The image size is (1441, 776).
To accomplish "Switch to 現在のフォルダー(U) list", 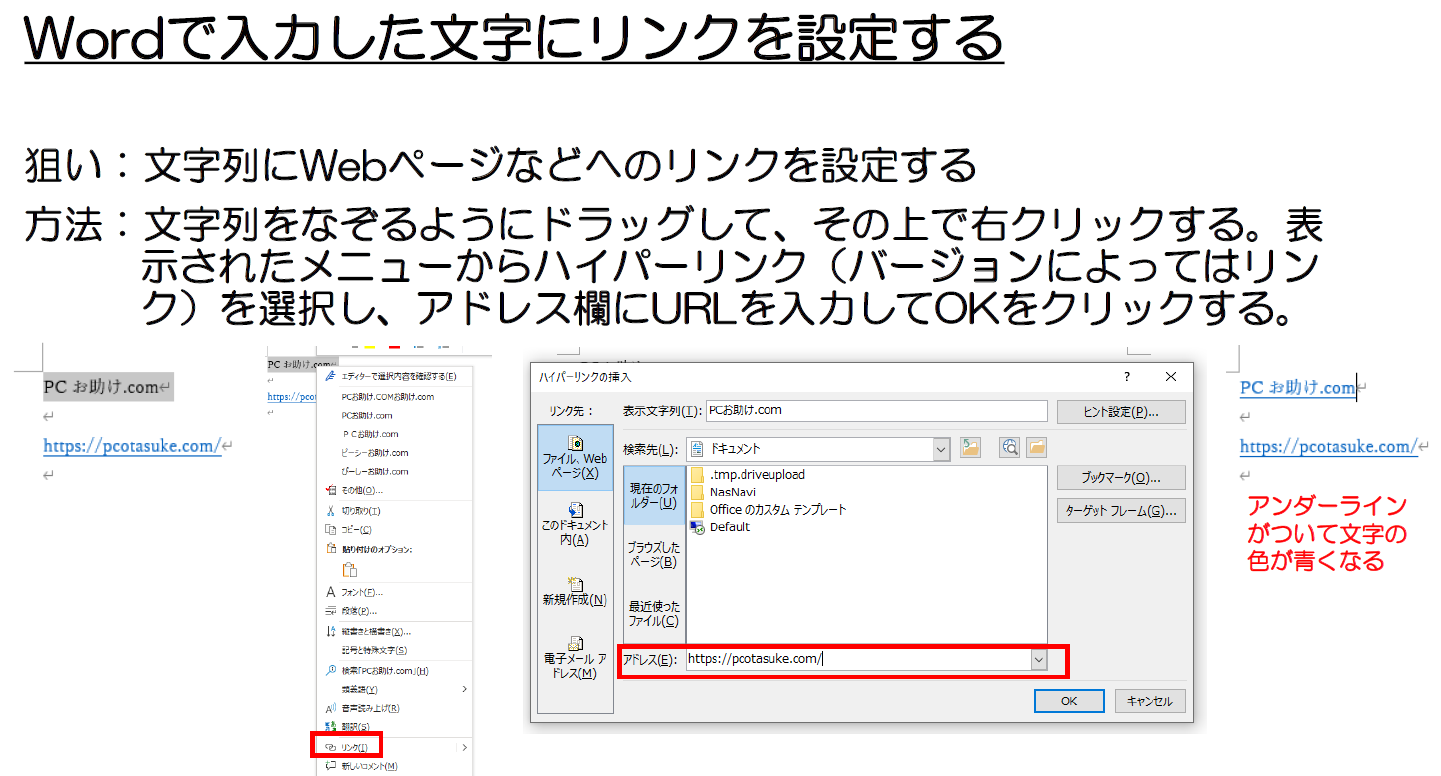I will pos(654,495).
